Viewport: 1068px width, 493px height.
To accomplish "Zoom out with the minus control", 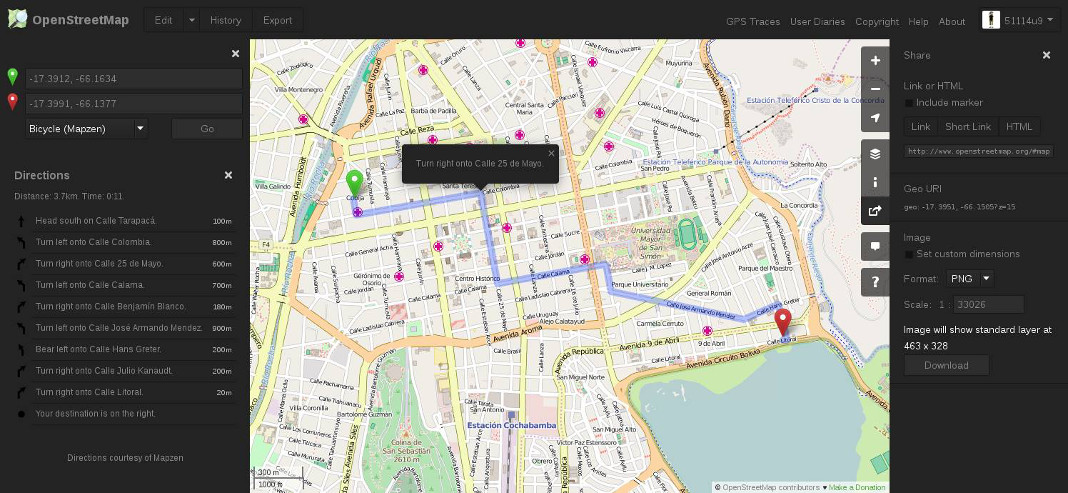I will click(875, 89).
